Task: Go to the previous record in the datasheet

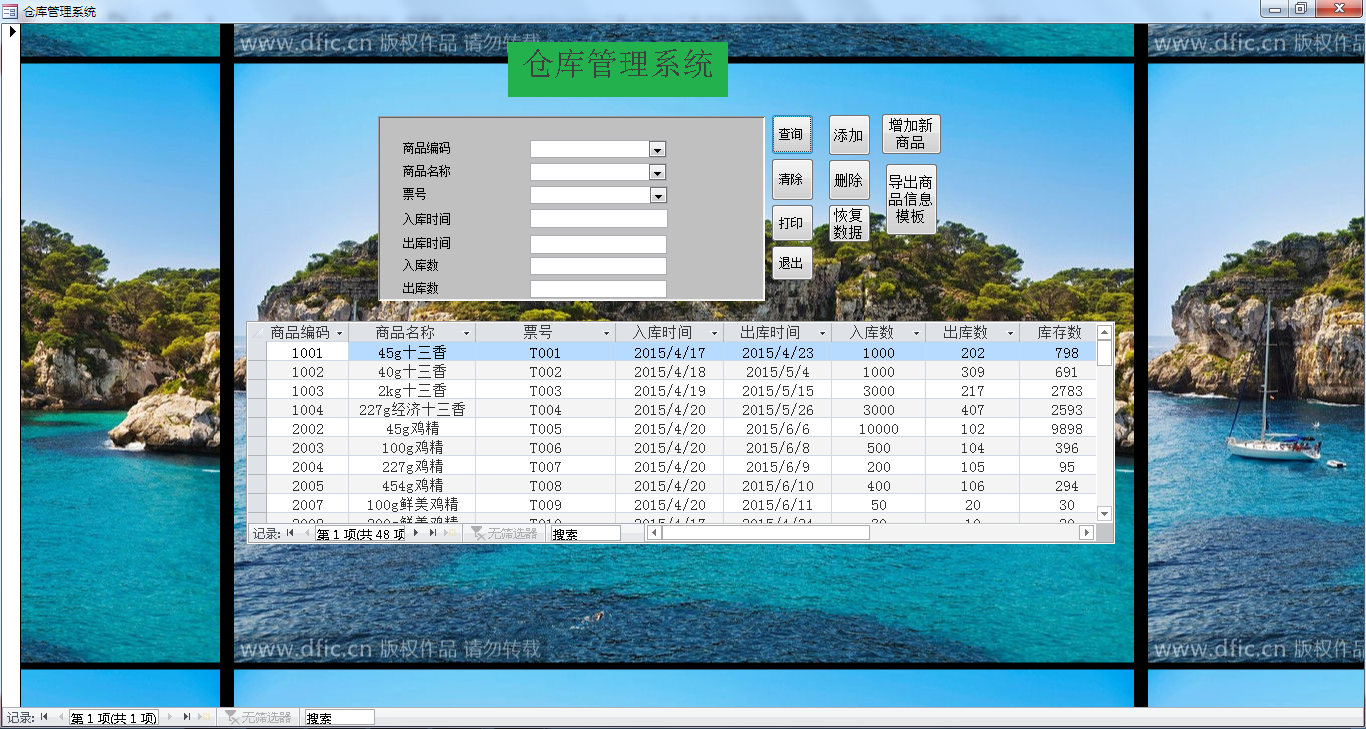Action: click(x=306, y=533)
